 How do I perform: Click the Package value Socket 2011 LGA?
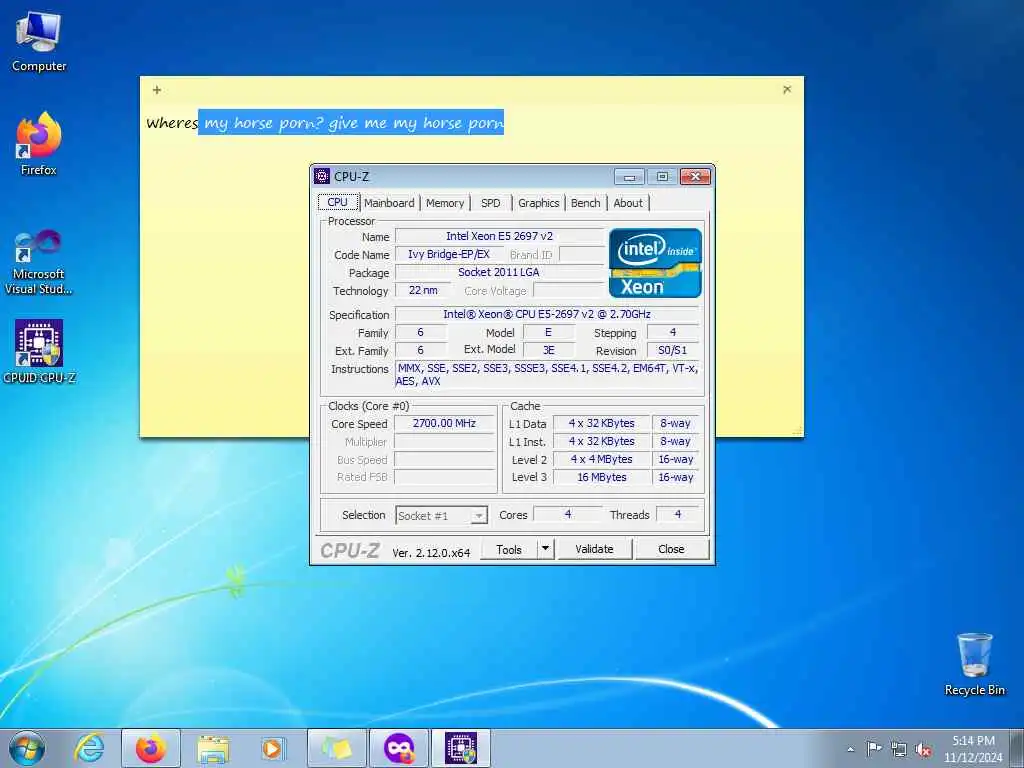(500, 272)
